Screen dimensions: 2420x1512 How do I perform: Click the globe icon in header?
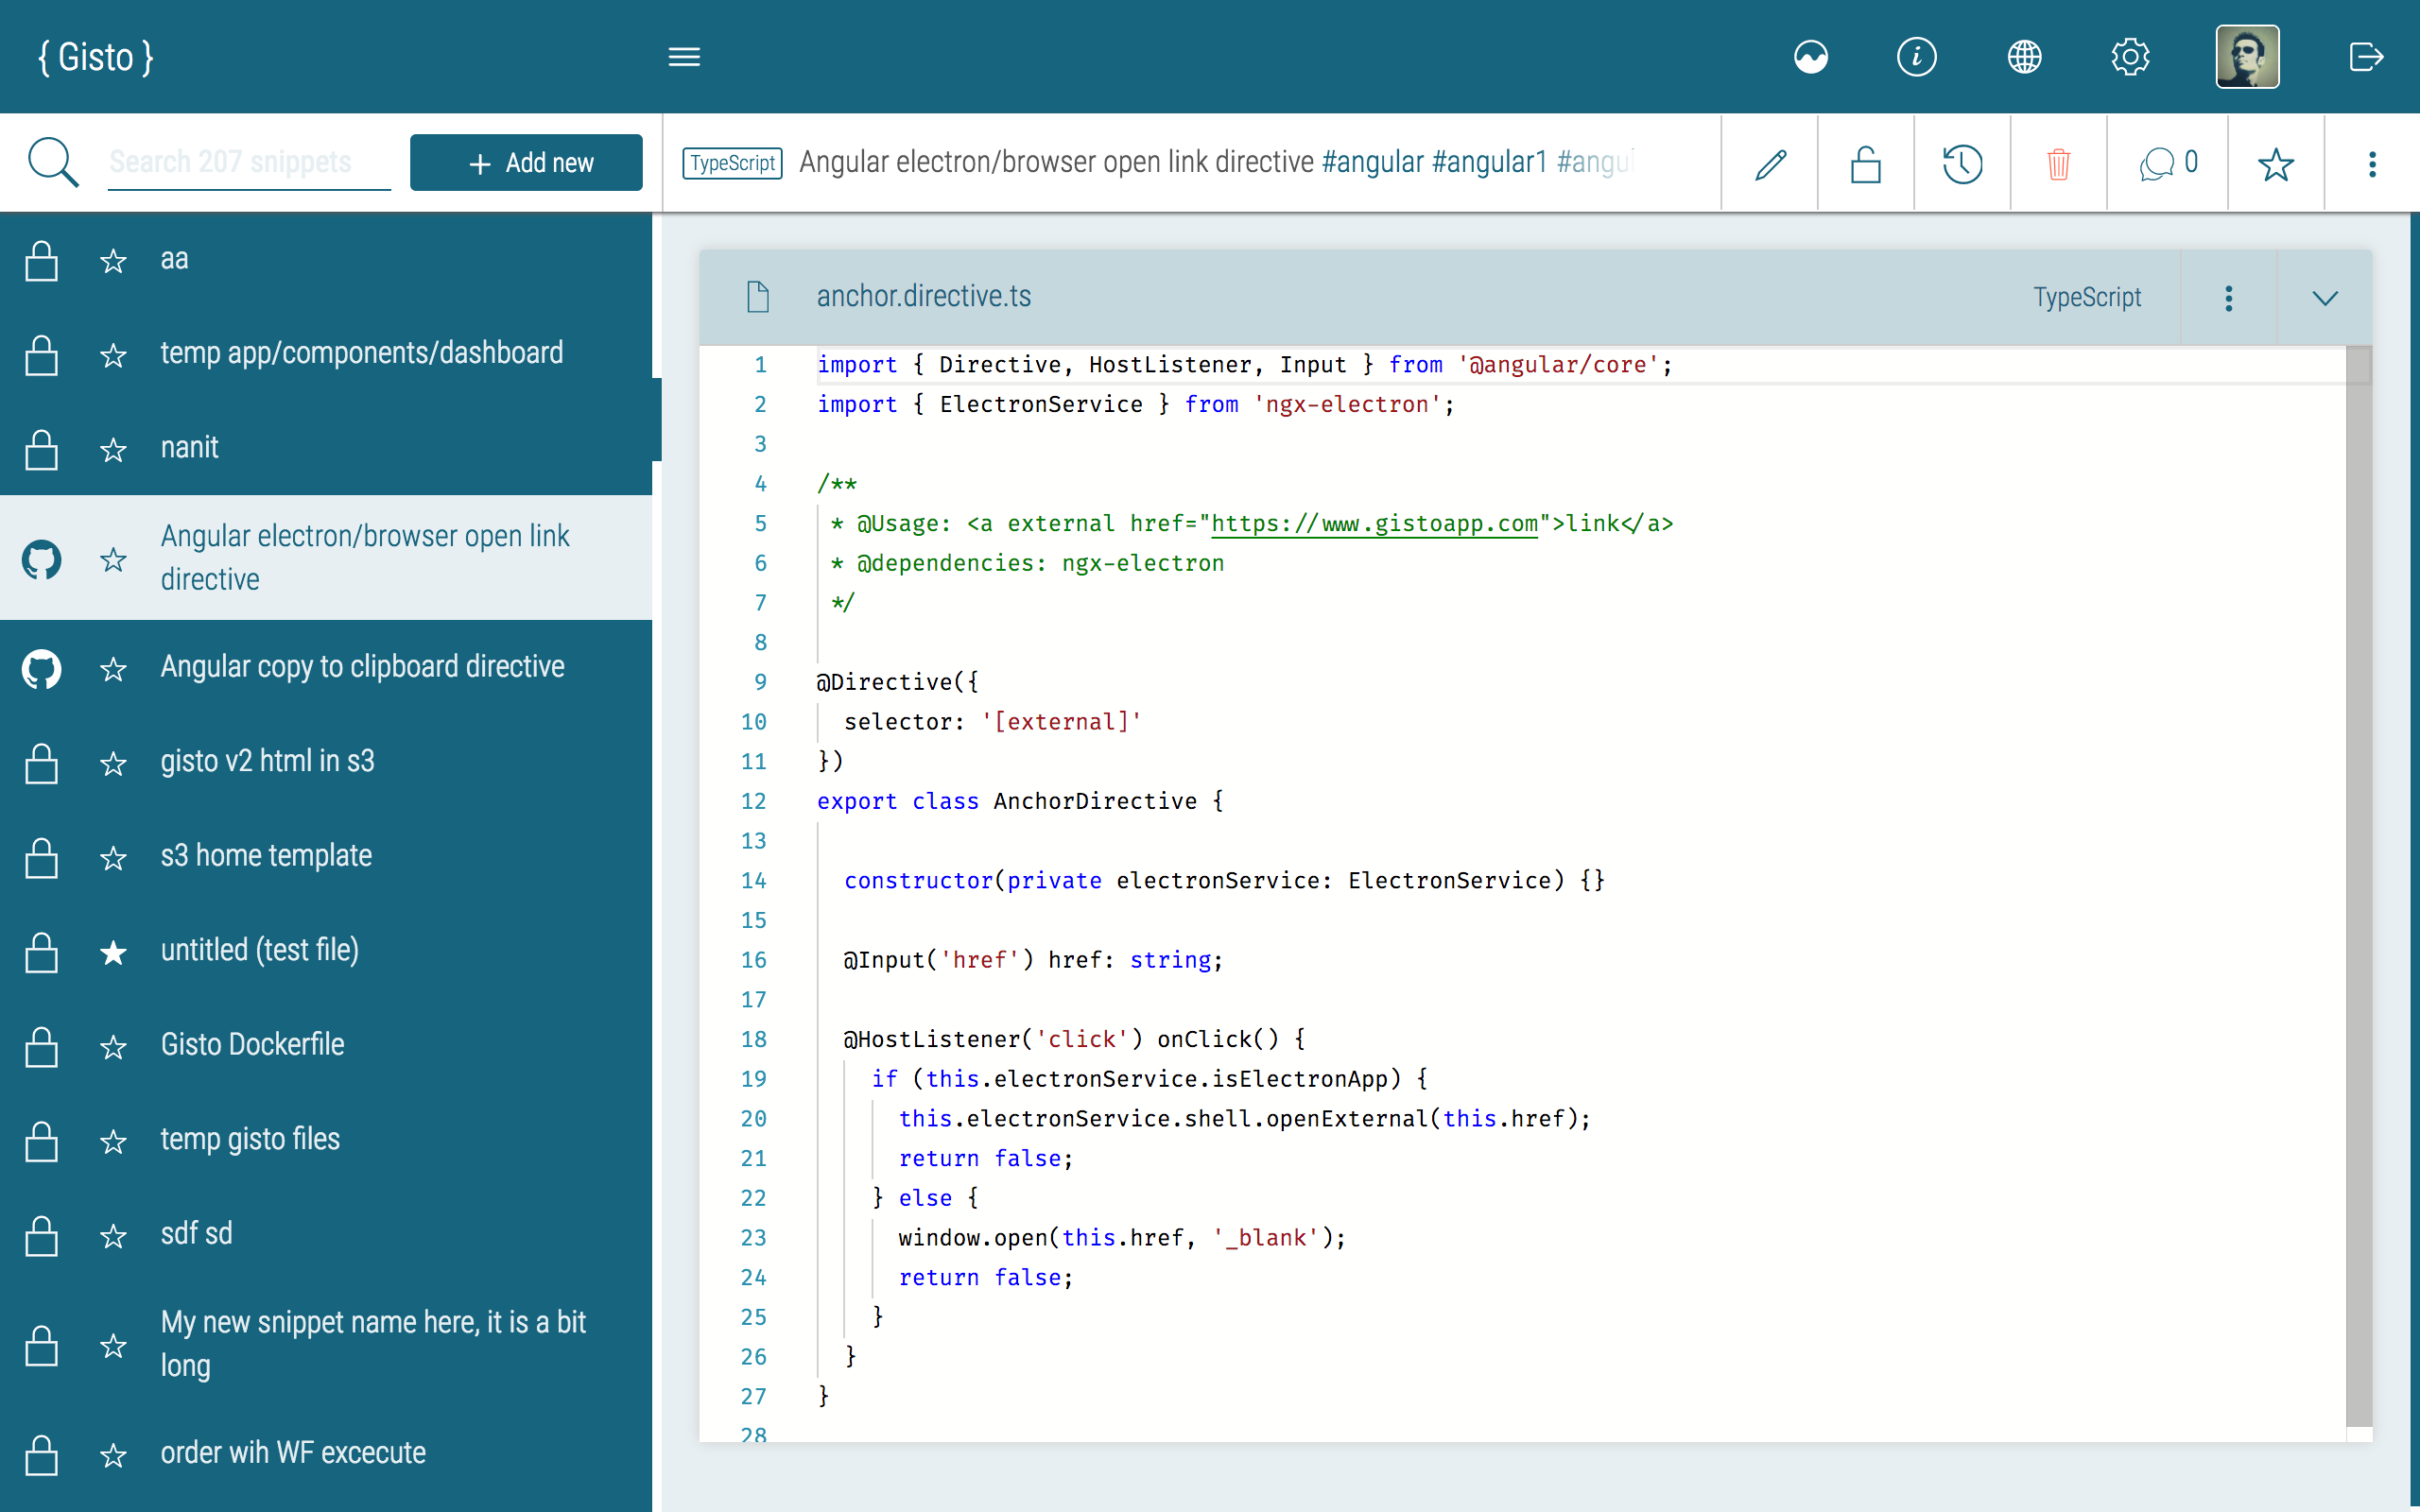tap(2024, 57)
